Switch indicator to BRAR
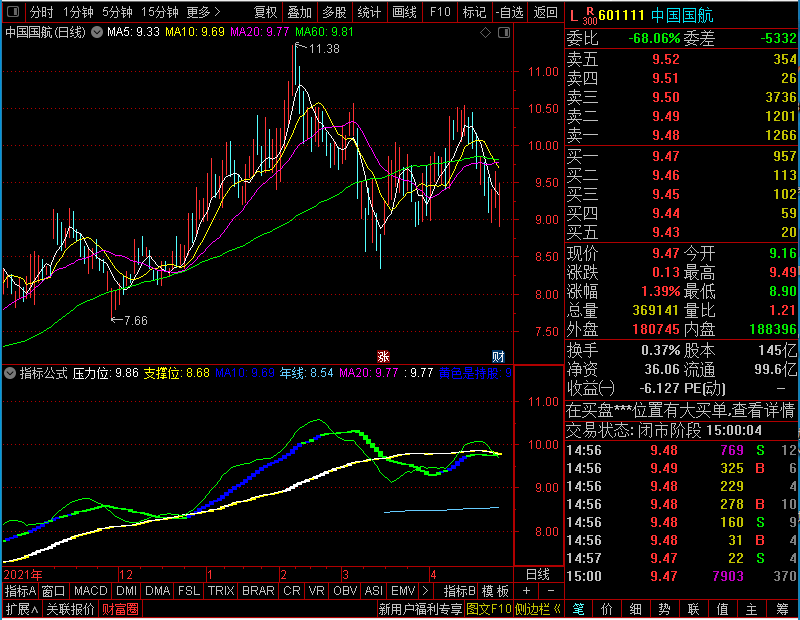Viewport: 800px width, 620px height. tap(258, 591)
